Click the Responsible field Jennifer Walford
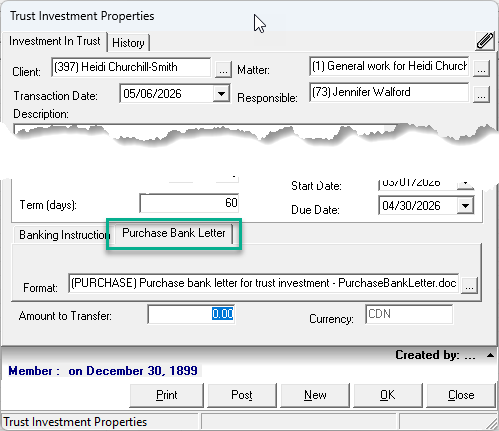The height and width of the screenshot is (431, 499). click(x=389, y=92)
